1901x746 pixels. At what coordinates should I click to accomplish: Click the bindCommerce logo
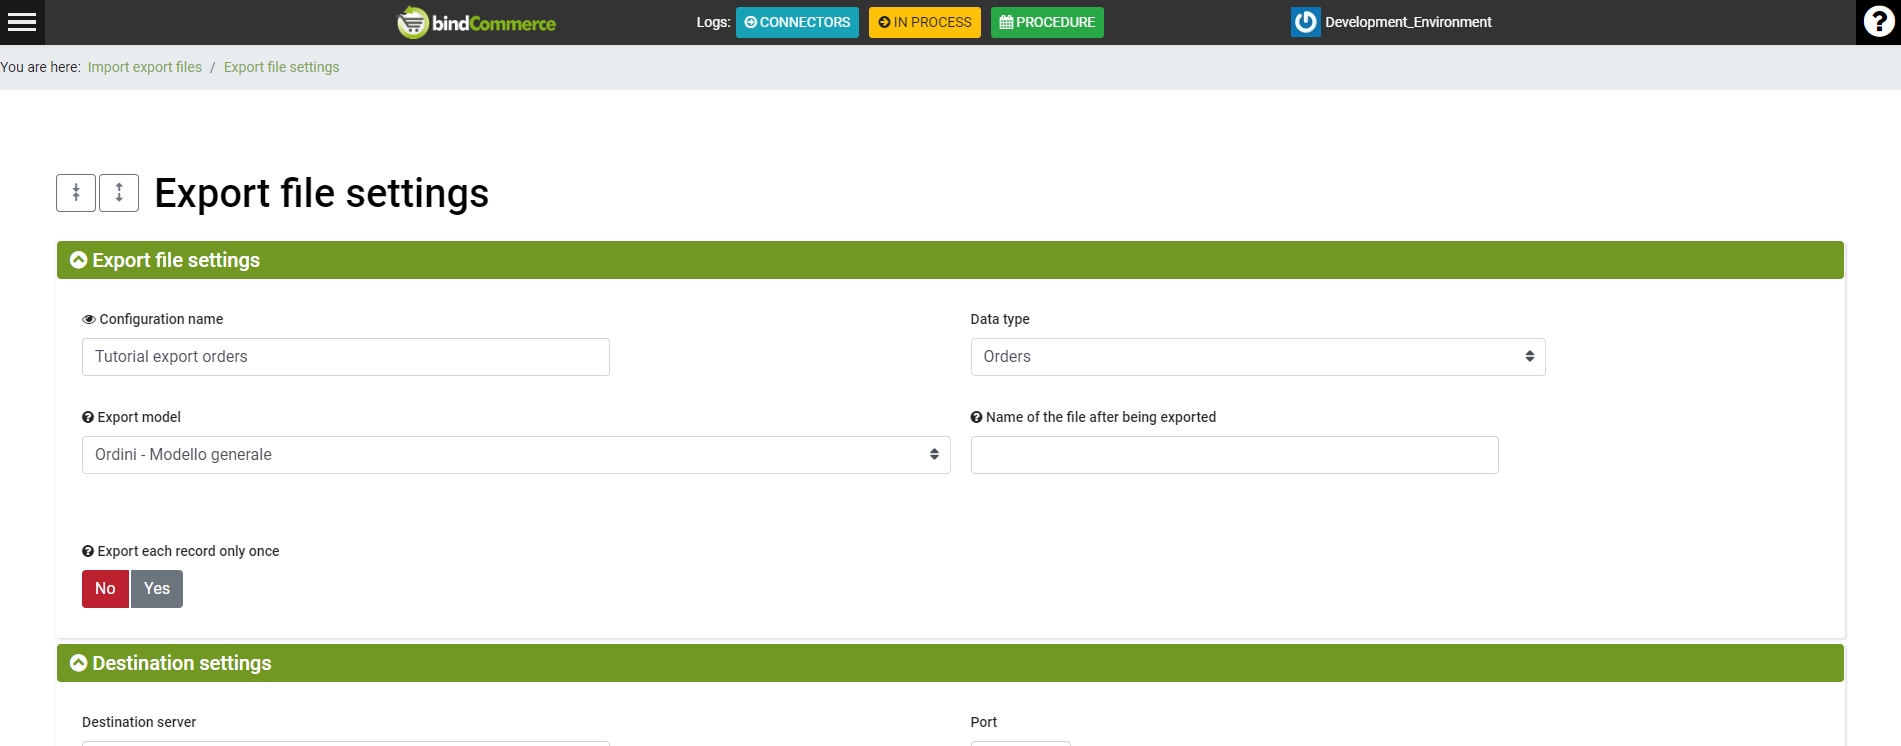(477, 22)
